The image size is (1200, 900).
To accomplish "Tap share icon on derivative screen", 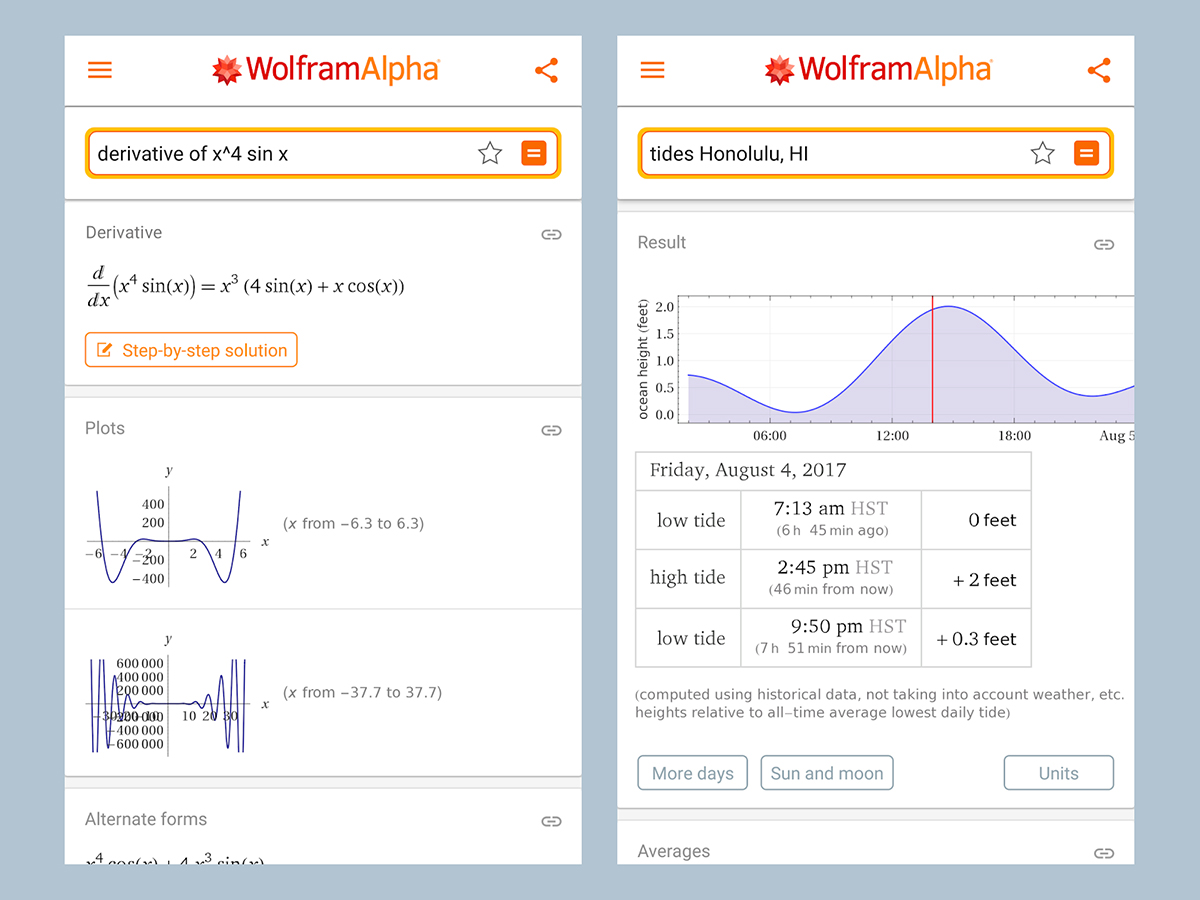I will (x=546, y=70).
